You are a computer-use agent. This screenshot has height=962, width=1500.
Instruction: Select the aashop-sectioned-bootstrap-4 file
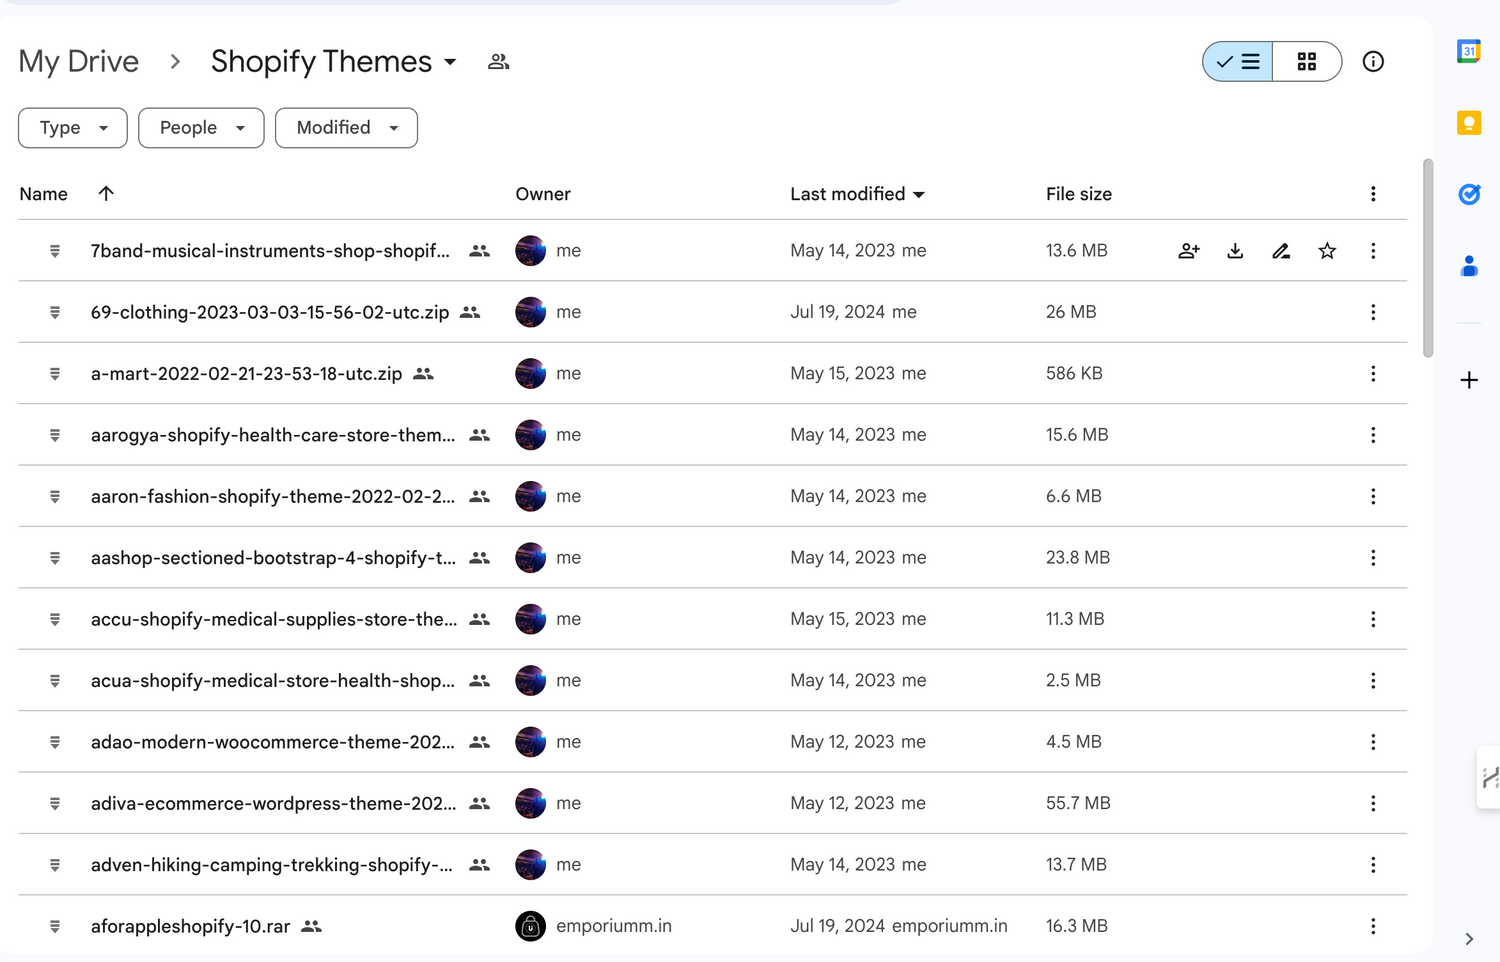pos(273,558)
